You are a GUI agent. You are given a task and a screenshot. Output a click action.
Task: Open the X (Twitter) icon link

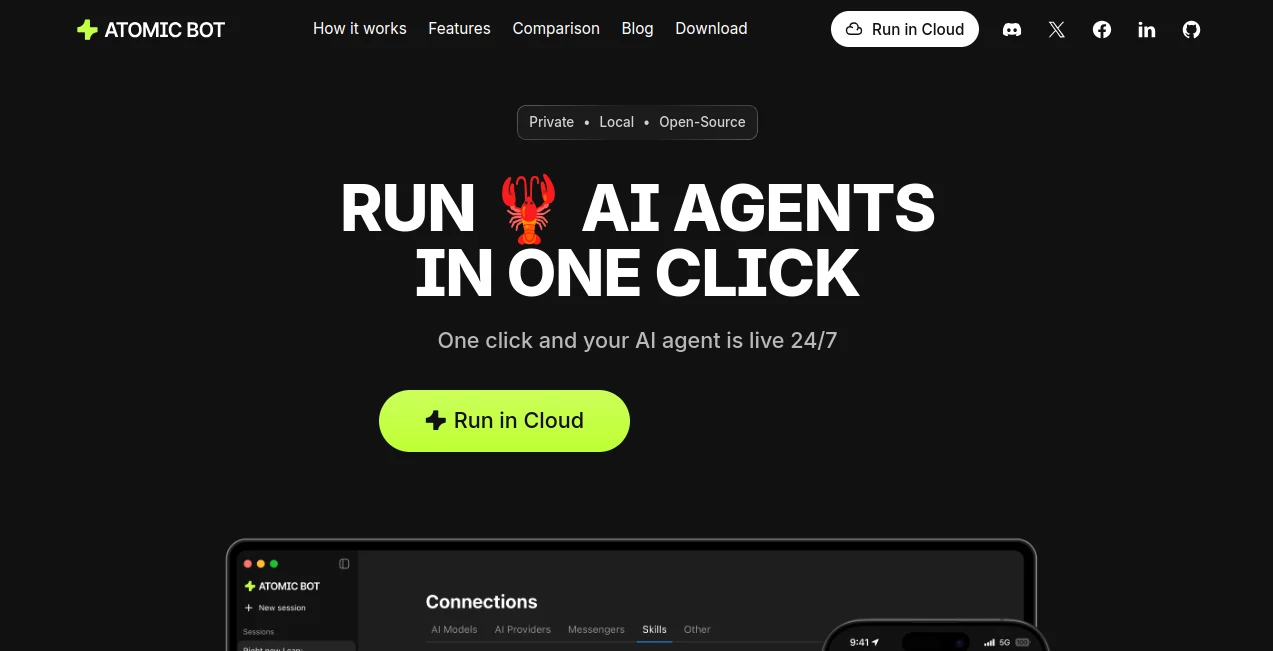[1057, 30]
